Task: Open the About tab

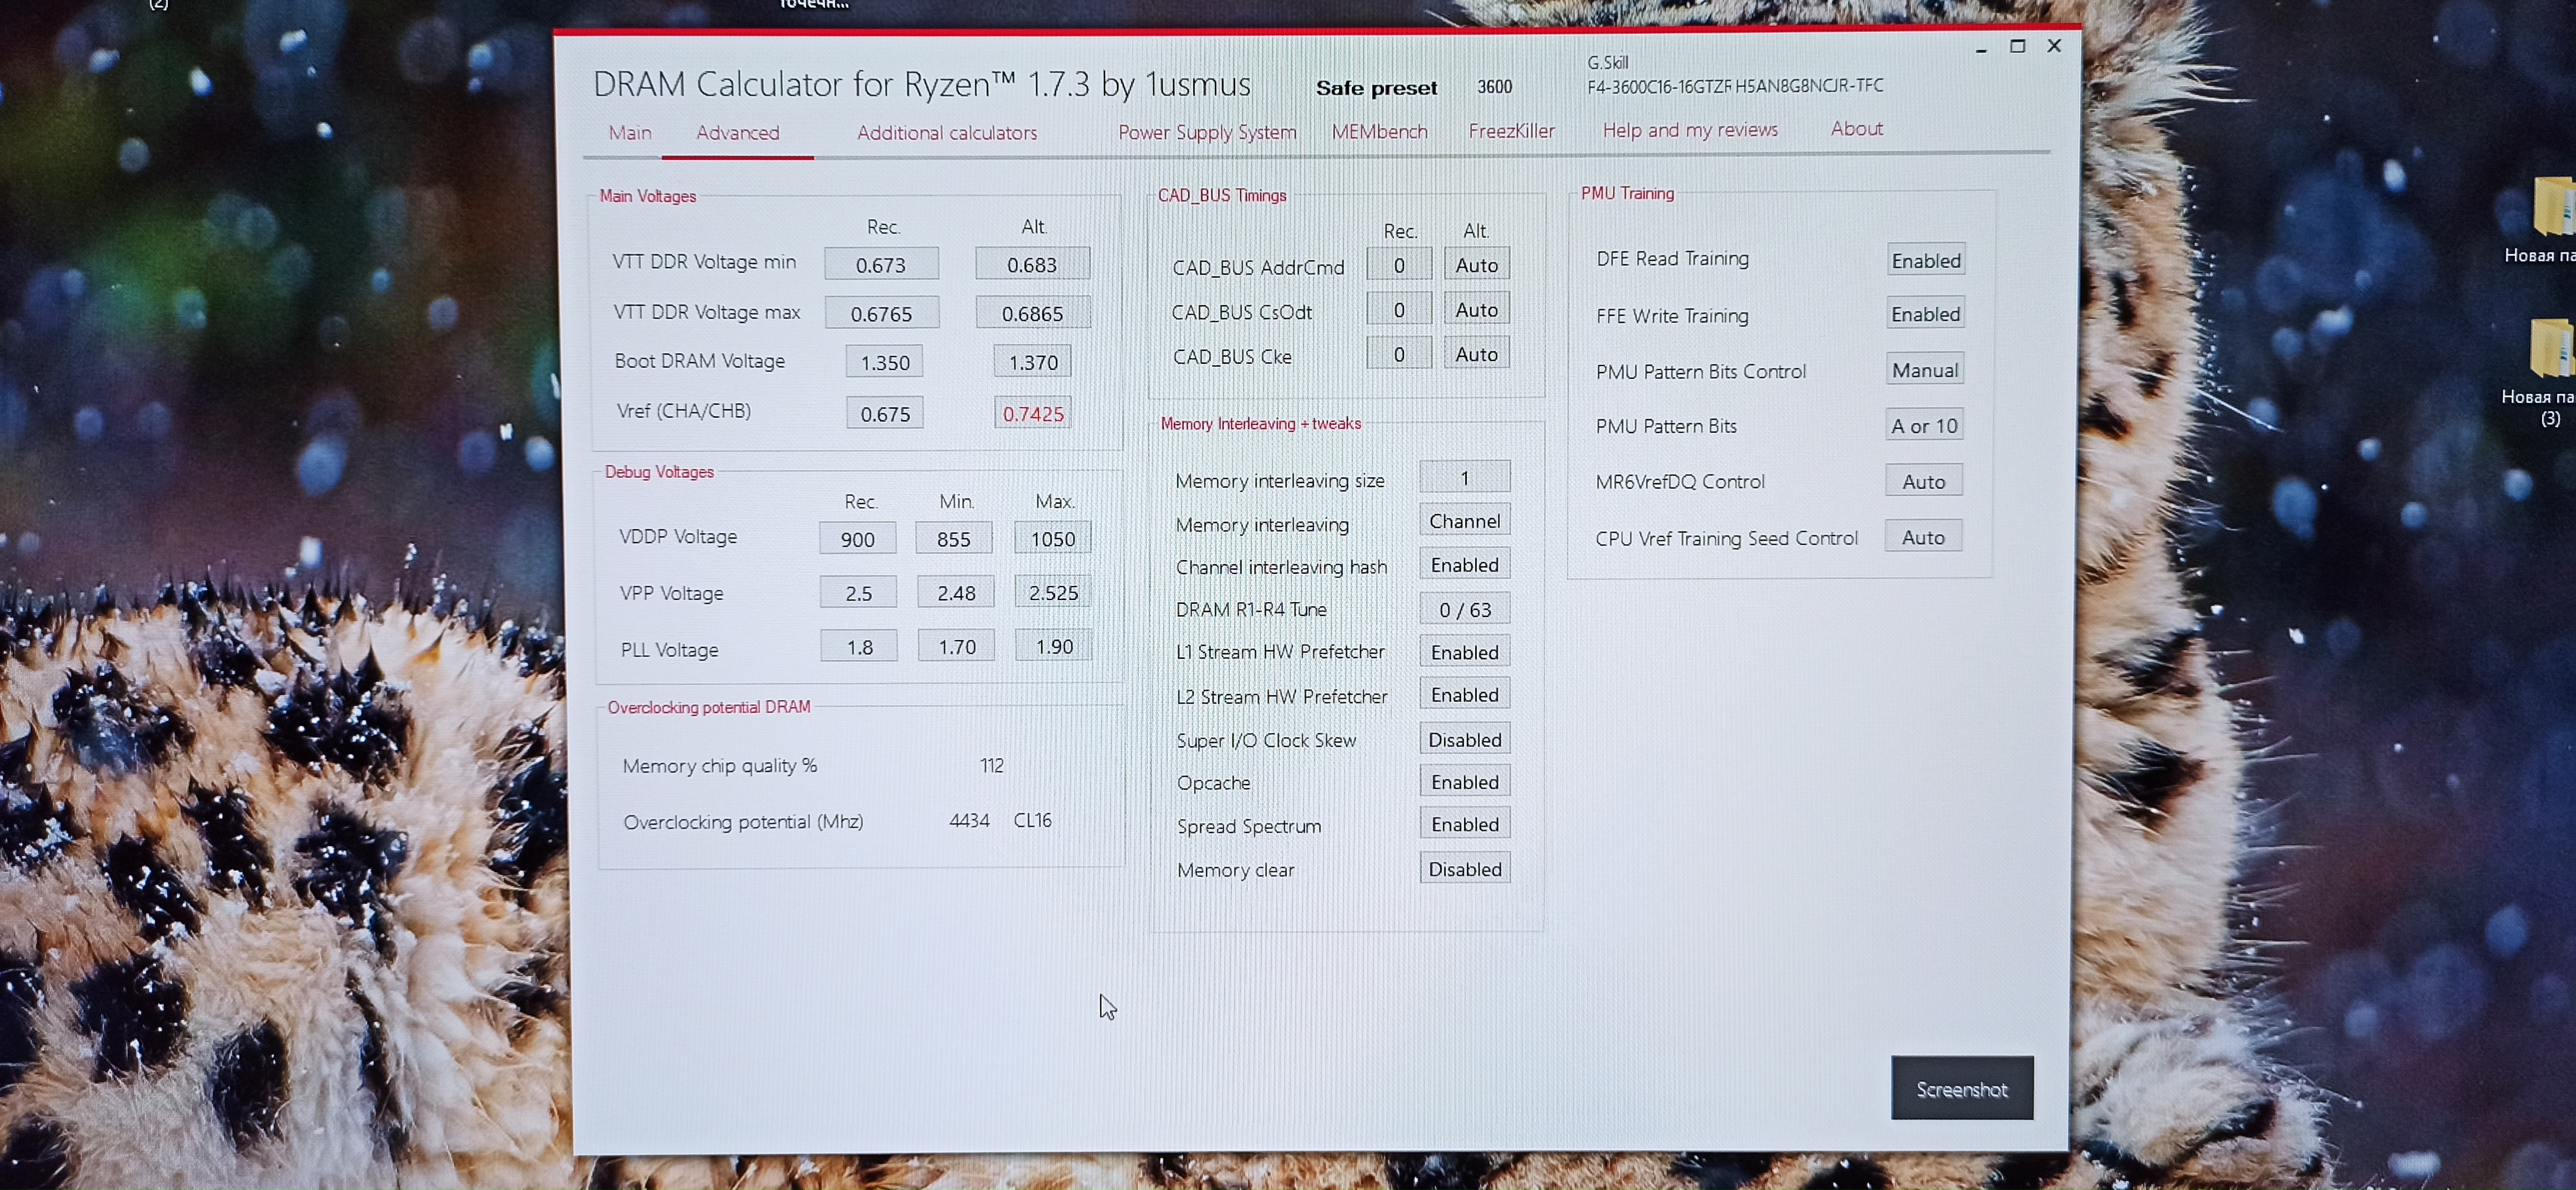Action: pyautogui.click(x=1856, y=129)
